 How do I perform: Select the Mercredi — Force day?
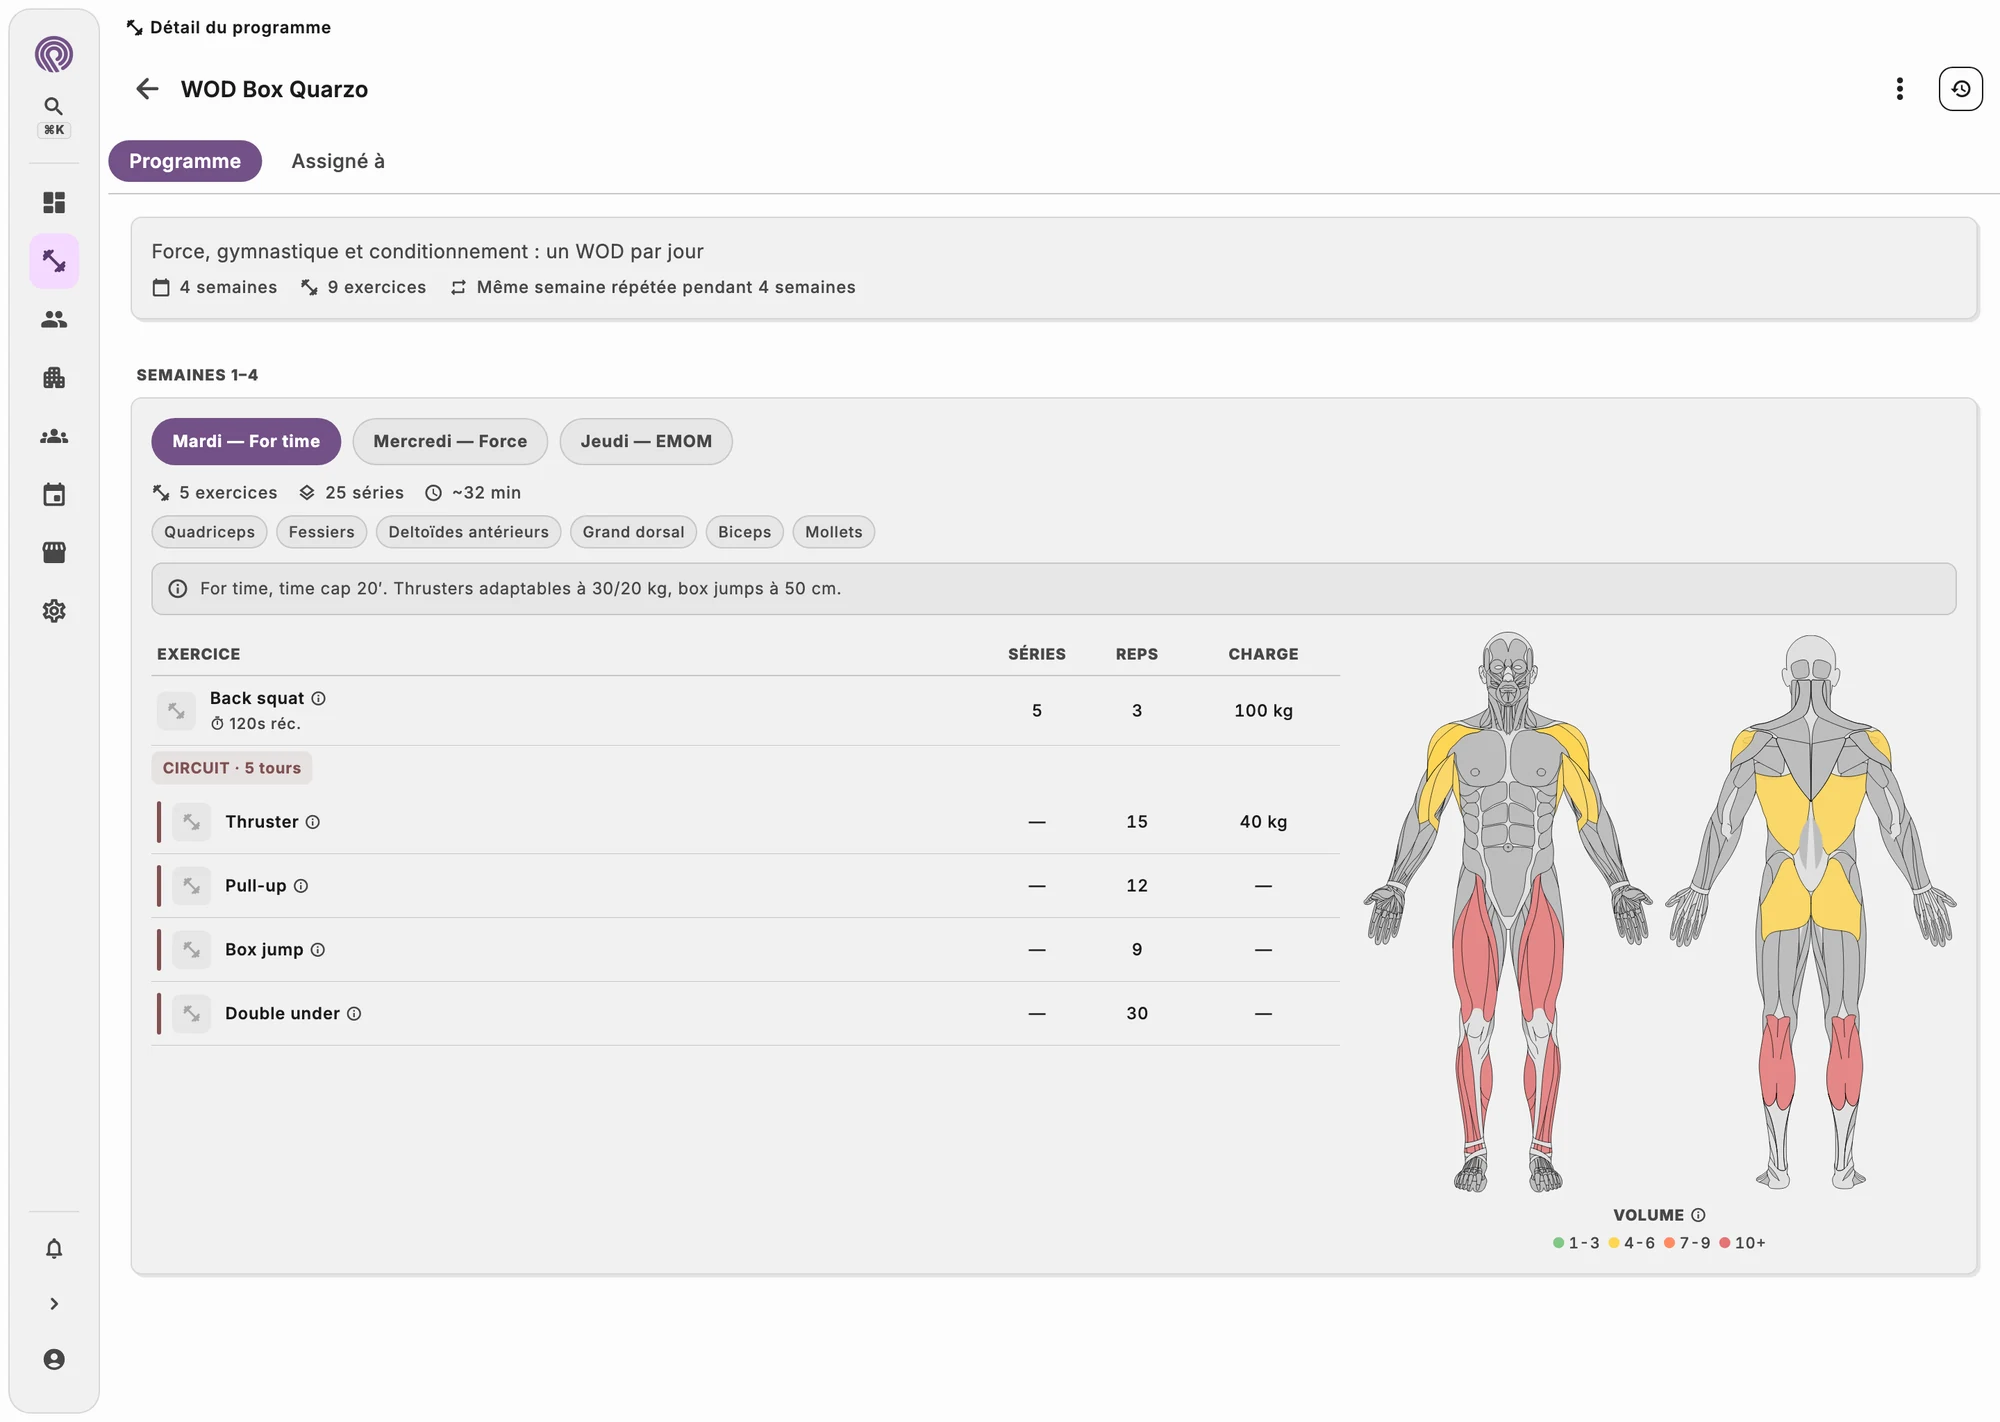tap(450, 441)
